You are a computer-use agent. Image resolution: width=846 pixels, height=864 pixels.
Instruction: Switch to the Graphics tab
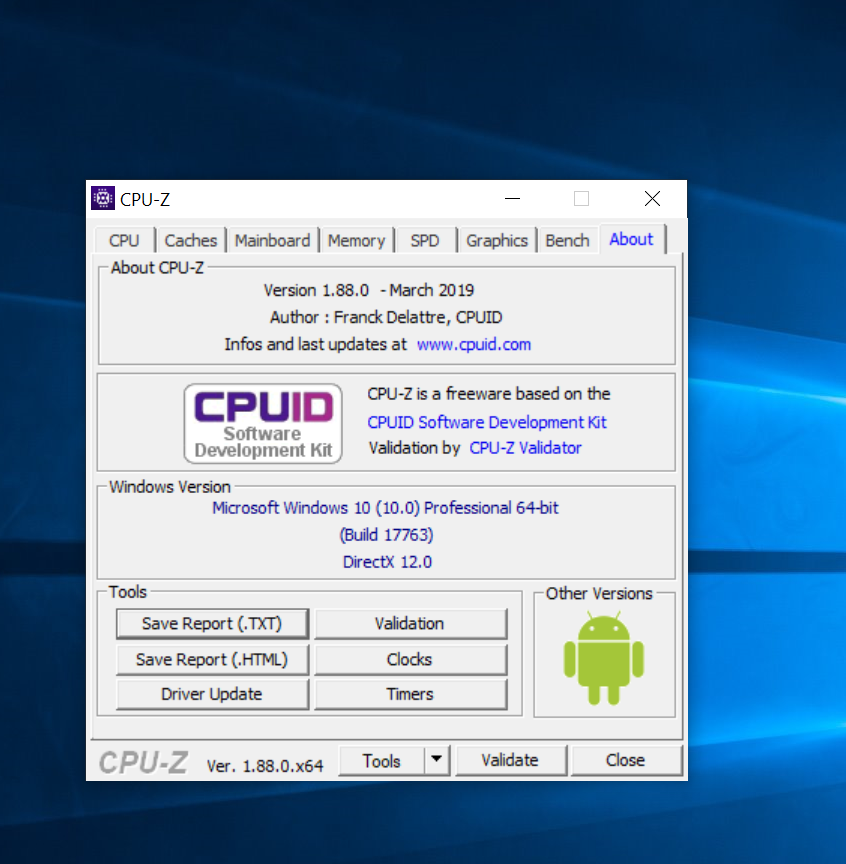pos(497,241)
